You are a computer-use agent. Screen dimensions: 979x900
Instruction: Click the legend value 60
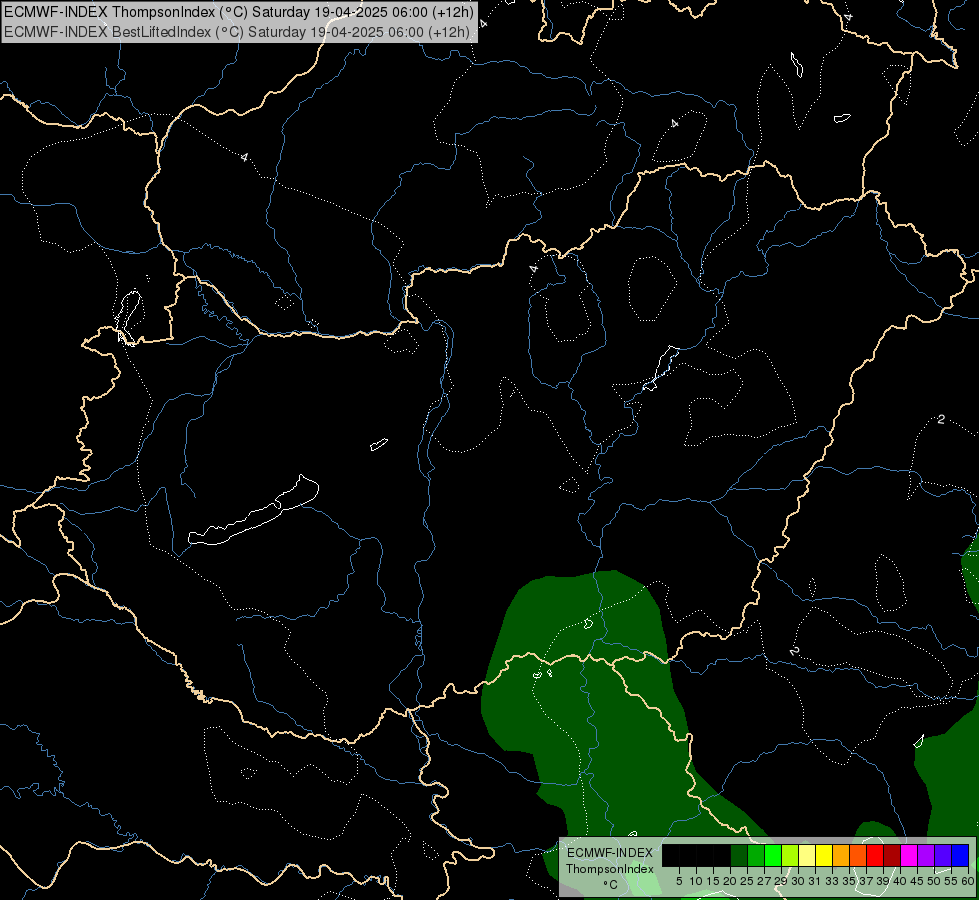point(968,881)
